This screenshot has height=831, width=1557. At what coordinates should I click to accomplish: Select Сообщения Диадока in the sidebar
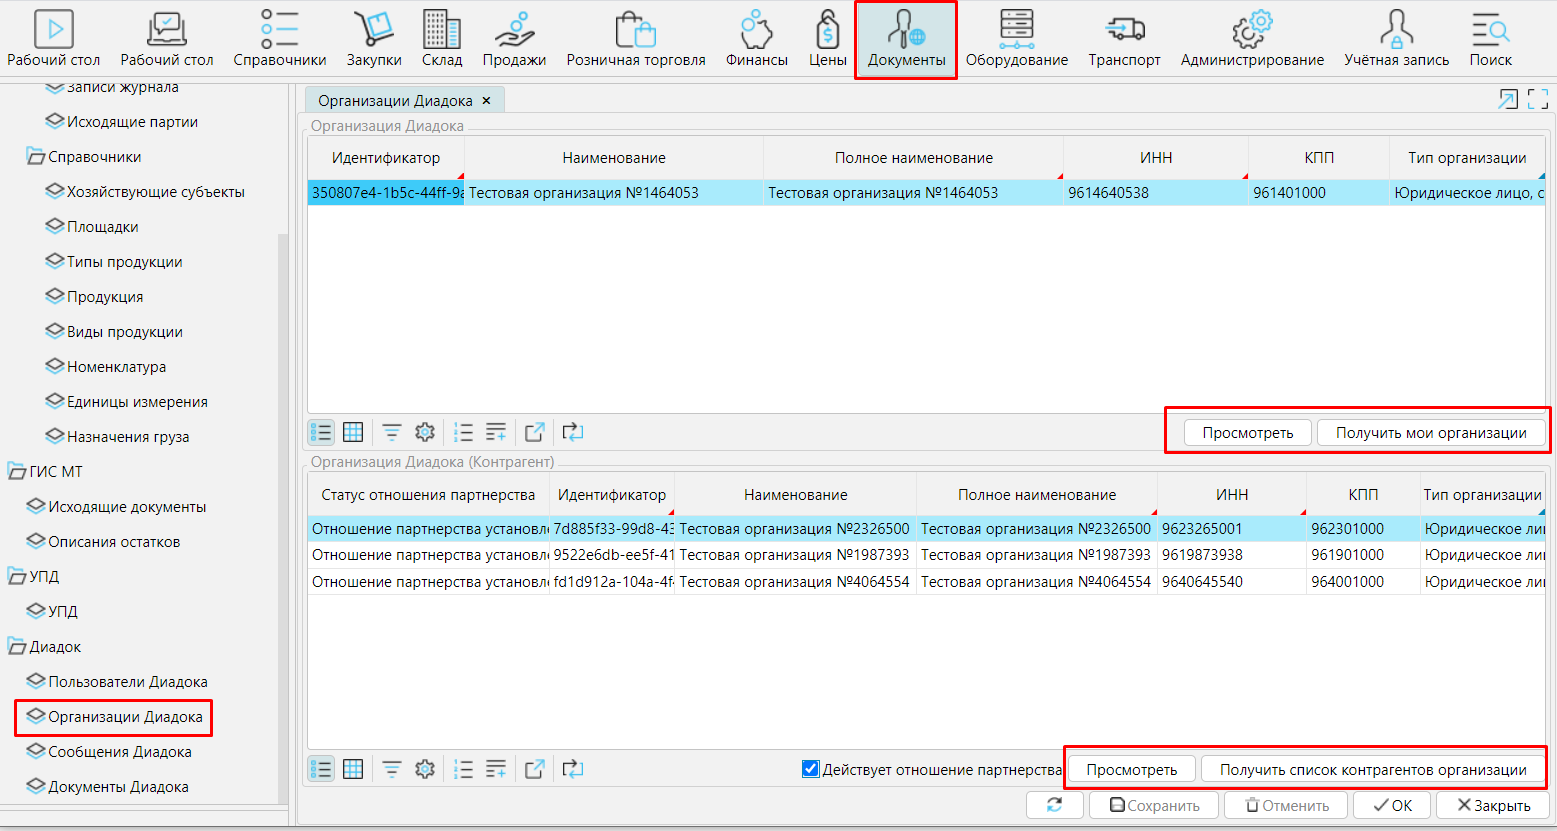119,752
